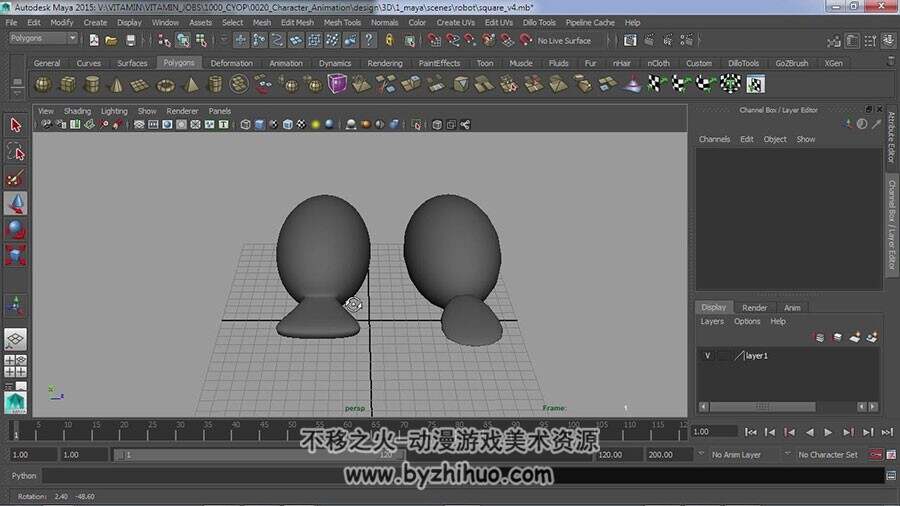Toggle layer1 visibility V box
The height and width of the screenshot is (506, 900).
pos(708,356)
